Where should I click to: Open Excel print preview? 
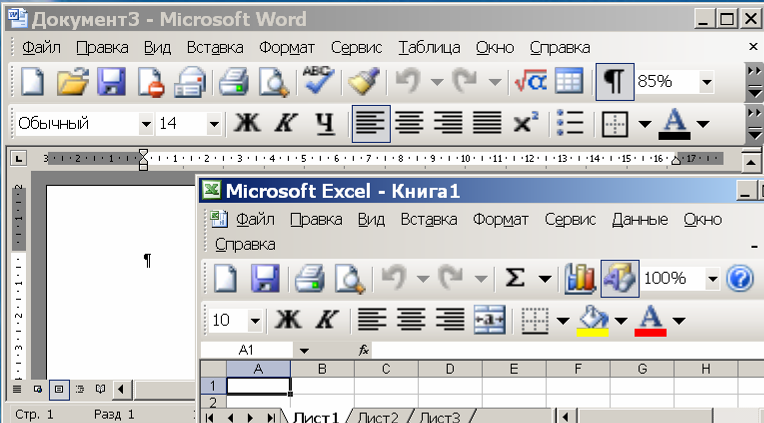(349, 278)
